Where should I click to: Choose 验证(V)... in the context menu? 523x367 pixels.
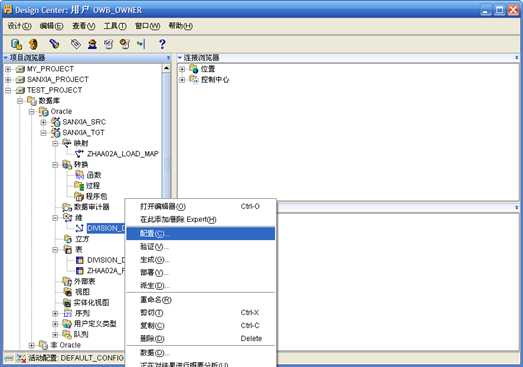point(201,247)
